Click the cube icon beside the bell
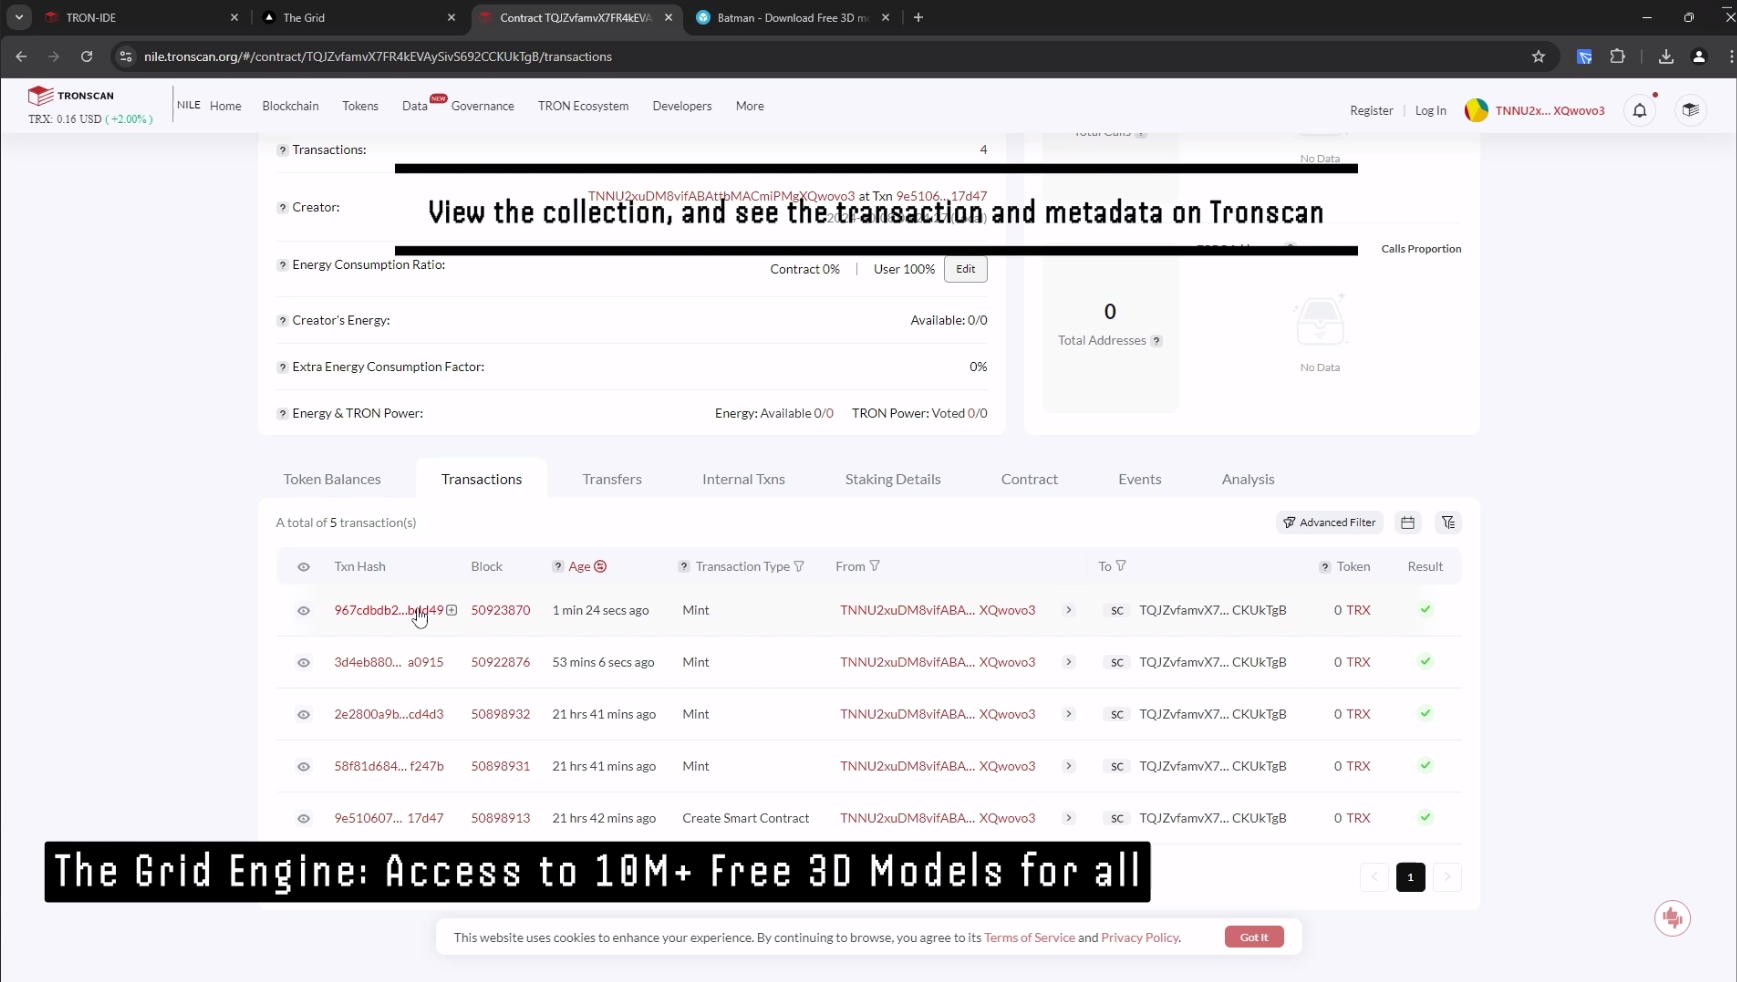Screen dimensions: 1737x982 tap(1690, 110)
